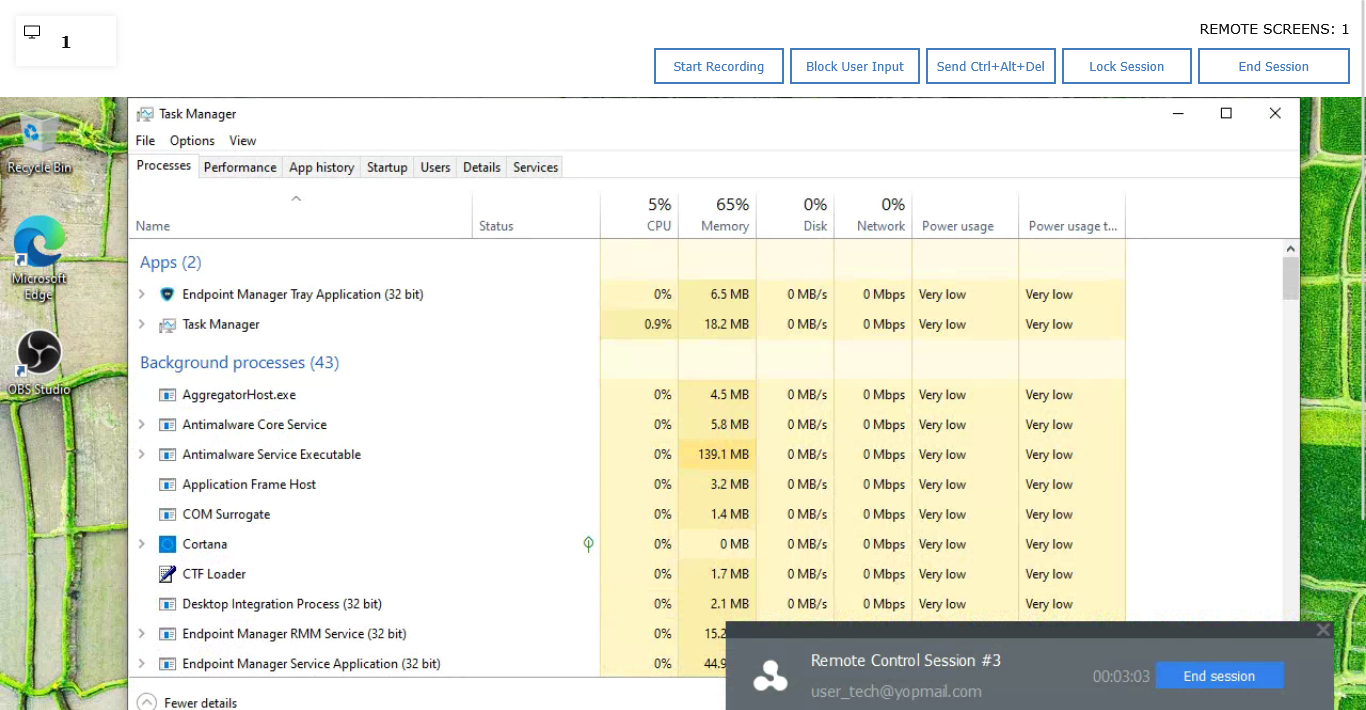Open the File menu in Task Manager
1366x710 pixels.
(145, 141)
